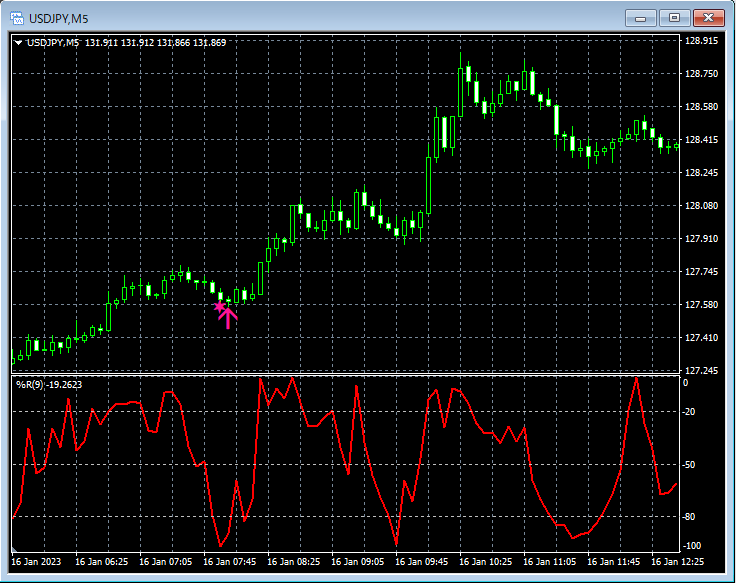Click the 0 level on indicator scale

pos(686,383)
